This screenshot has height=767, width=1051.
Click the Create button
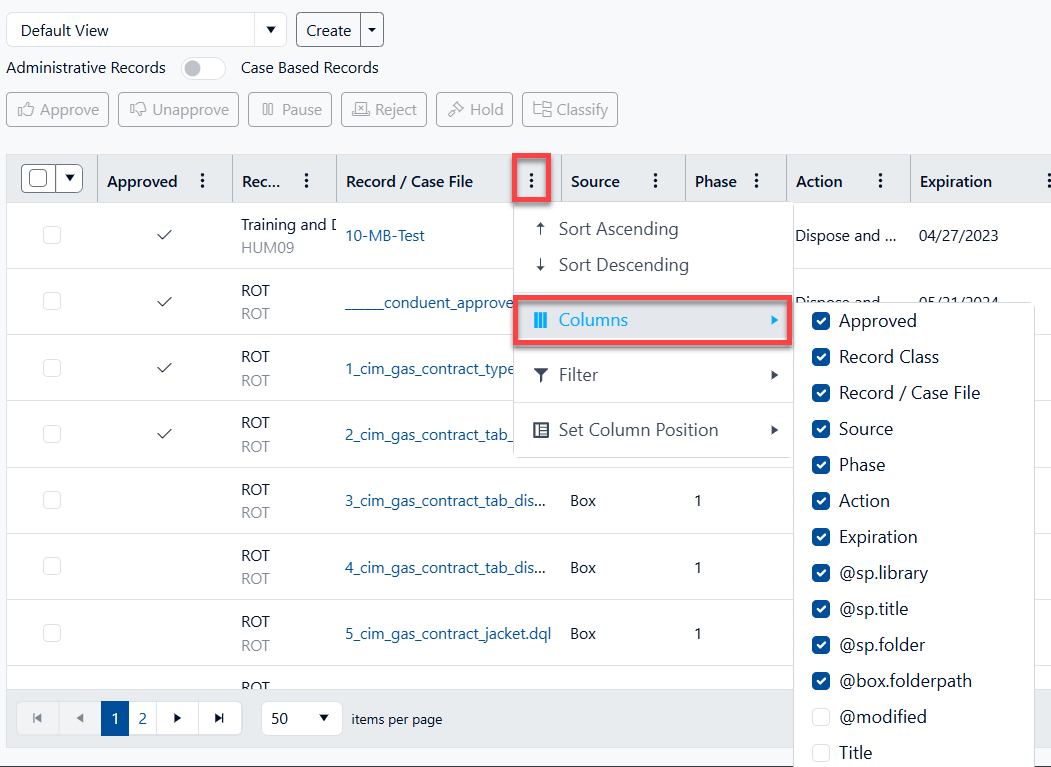pyautogui.click(x=328, y=30)
